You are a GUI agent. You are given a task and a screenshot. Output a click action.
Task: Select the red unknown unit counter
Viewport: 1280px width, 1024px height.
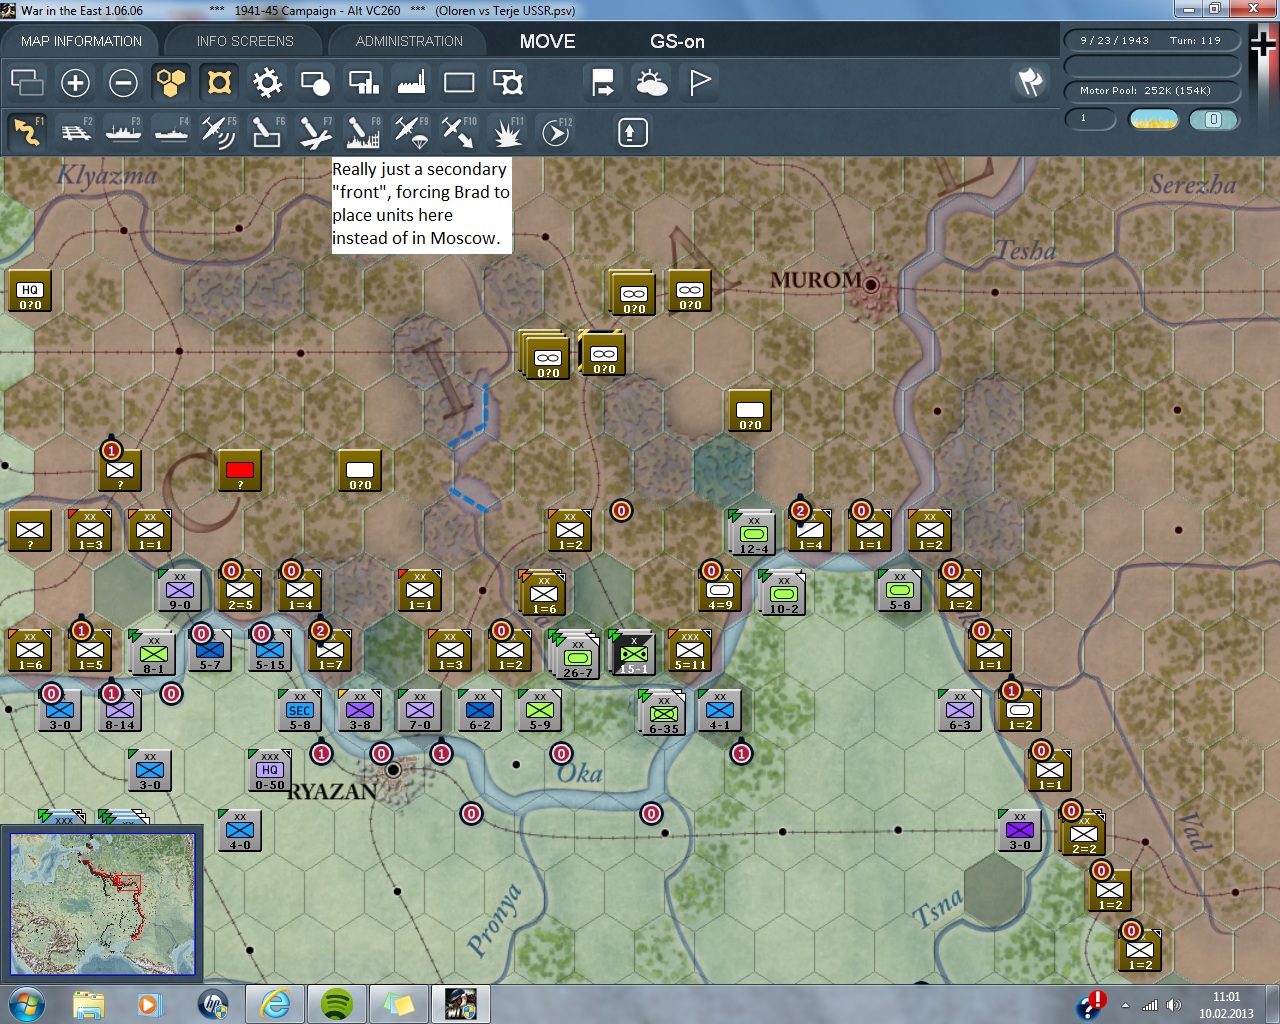[x=240, y=471]
